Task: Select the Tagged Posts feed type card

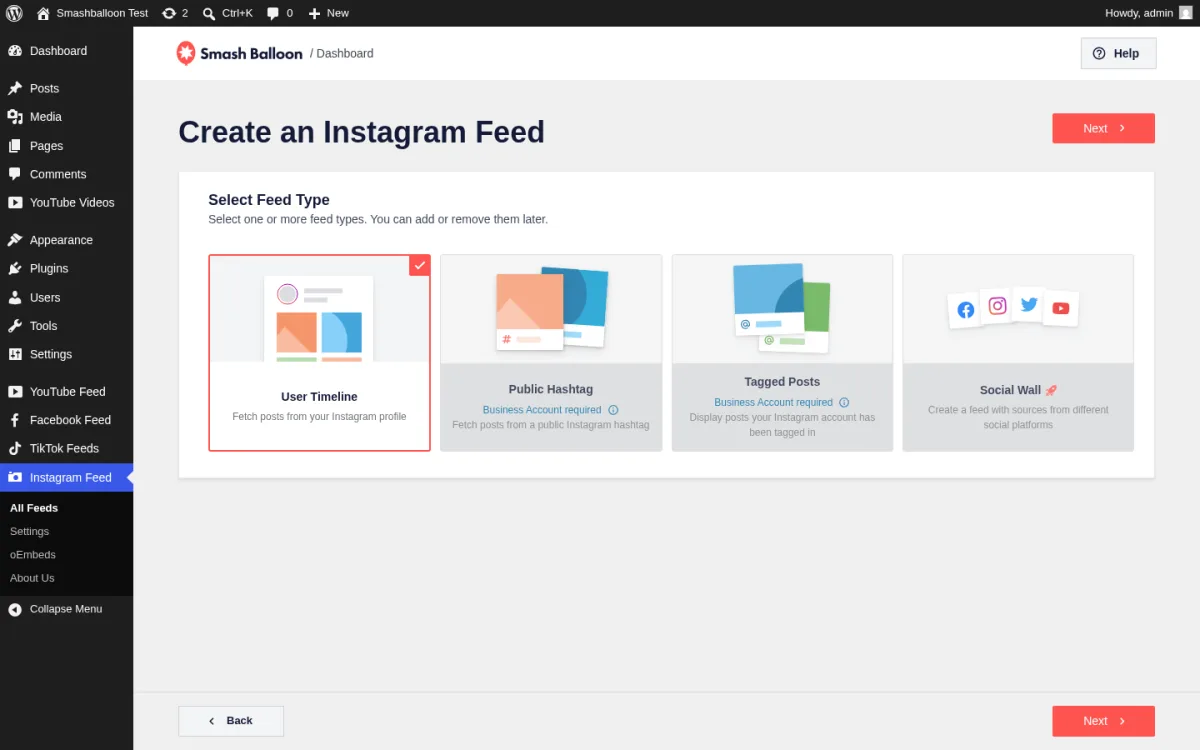Action: coord(782,352)
